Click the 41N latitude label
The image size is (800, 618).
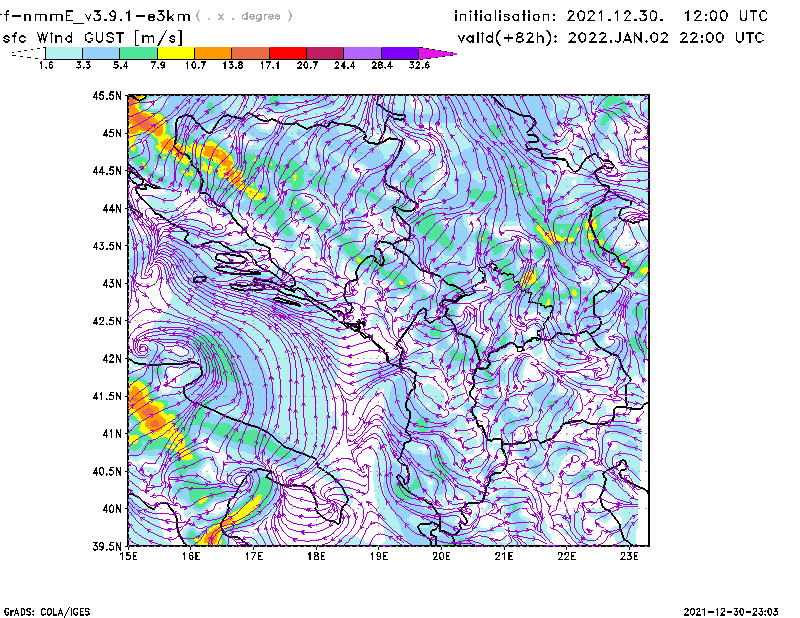(x=112, y=433)
